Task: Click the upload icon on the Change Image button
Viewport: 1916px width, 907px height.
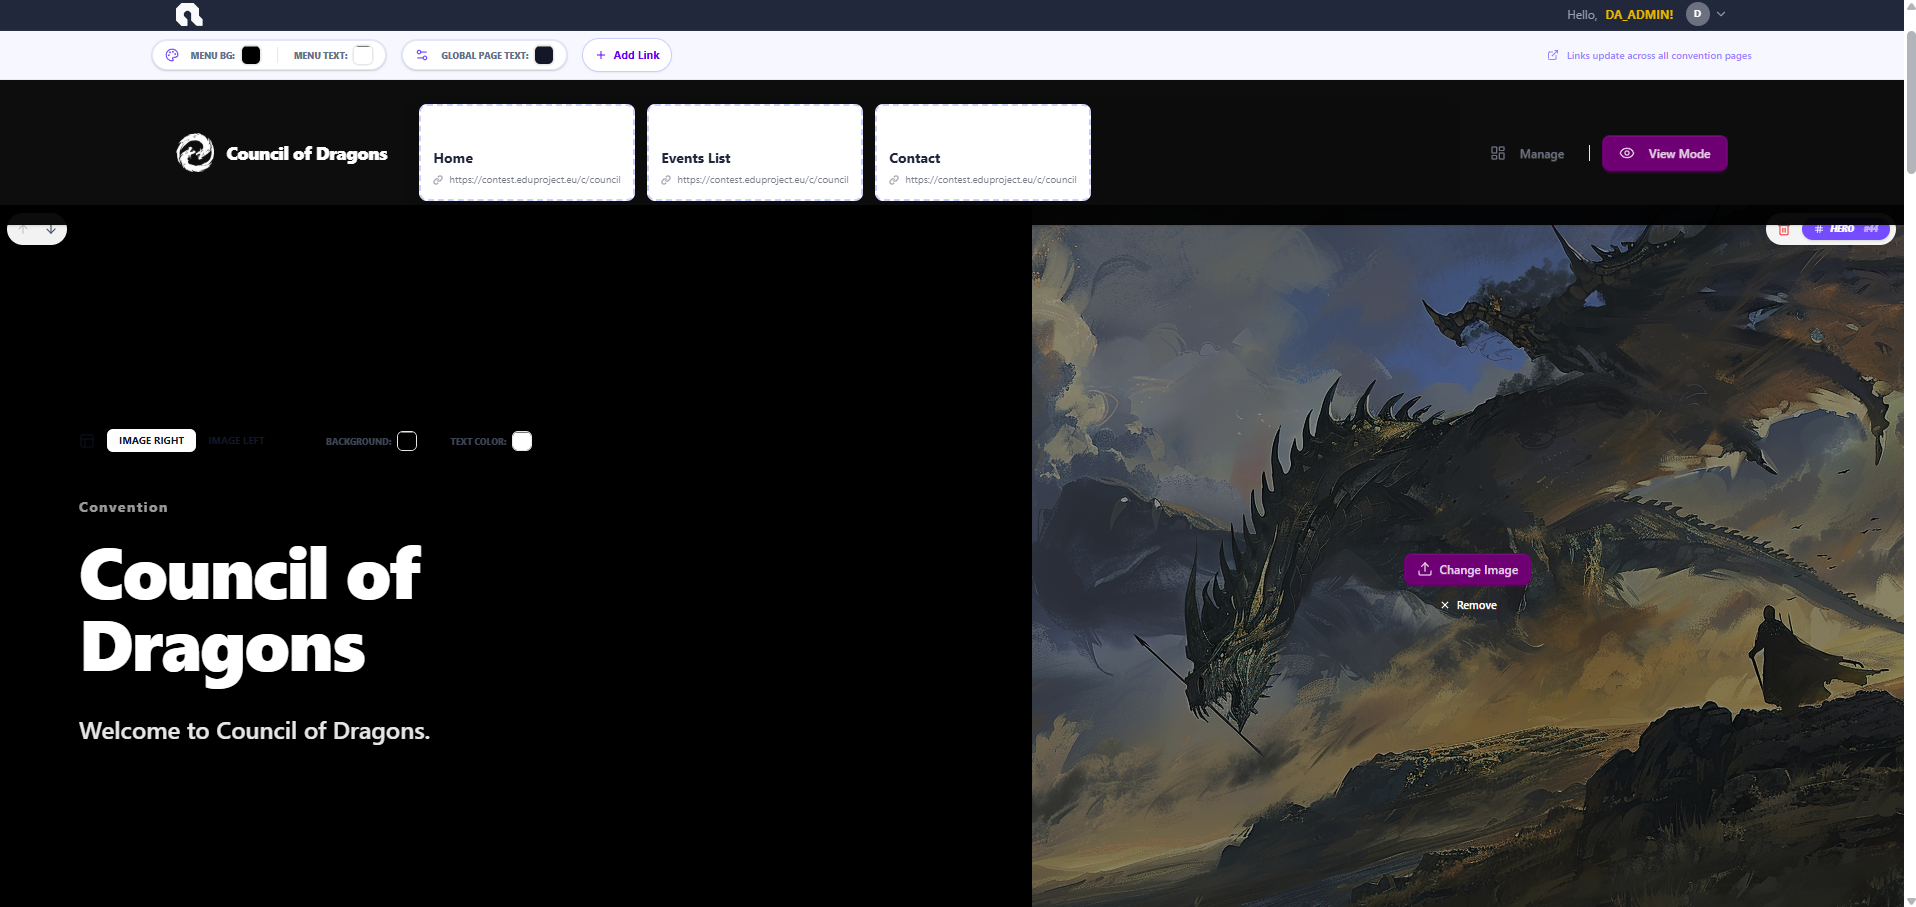Action: [x=1424, y=569]
